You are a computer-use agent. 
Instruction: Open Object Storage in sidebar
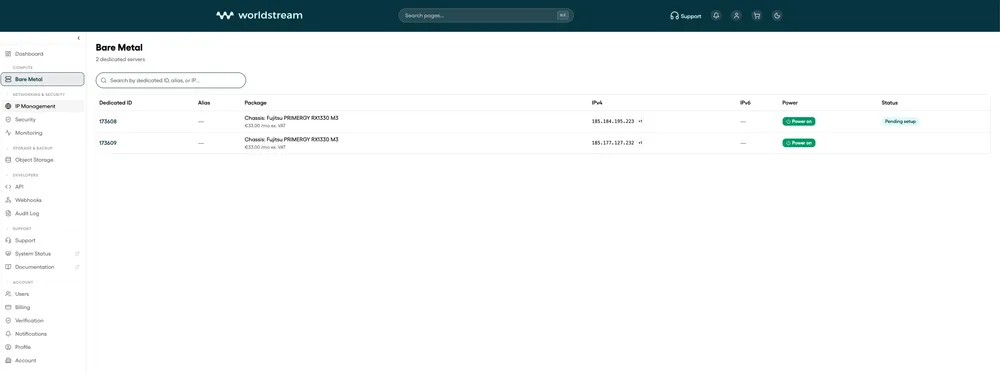pyautogui.click(x=42, y=159)
